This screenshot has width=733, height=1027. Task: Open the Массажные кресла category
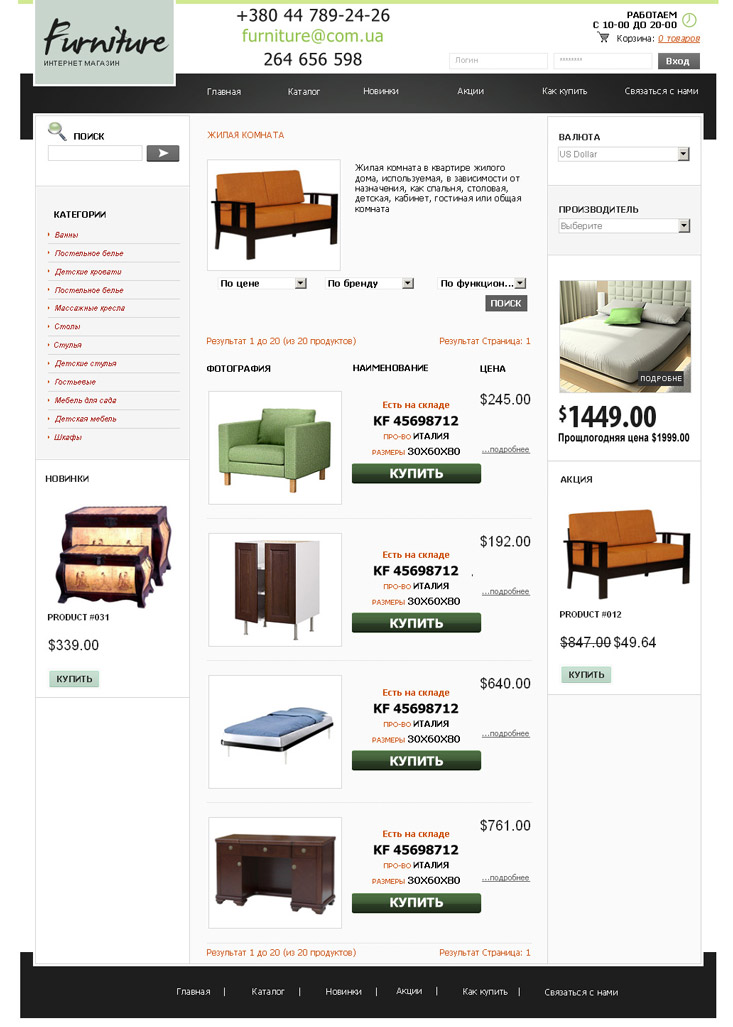90,308
